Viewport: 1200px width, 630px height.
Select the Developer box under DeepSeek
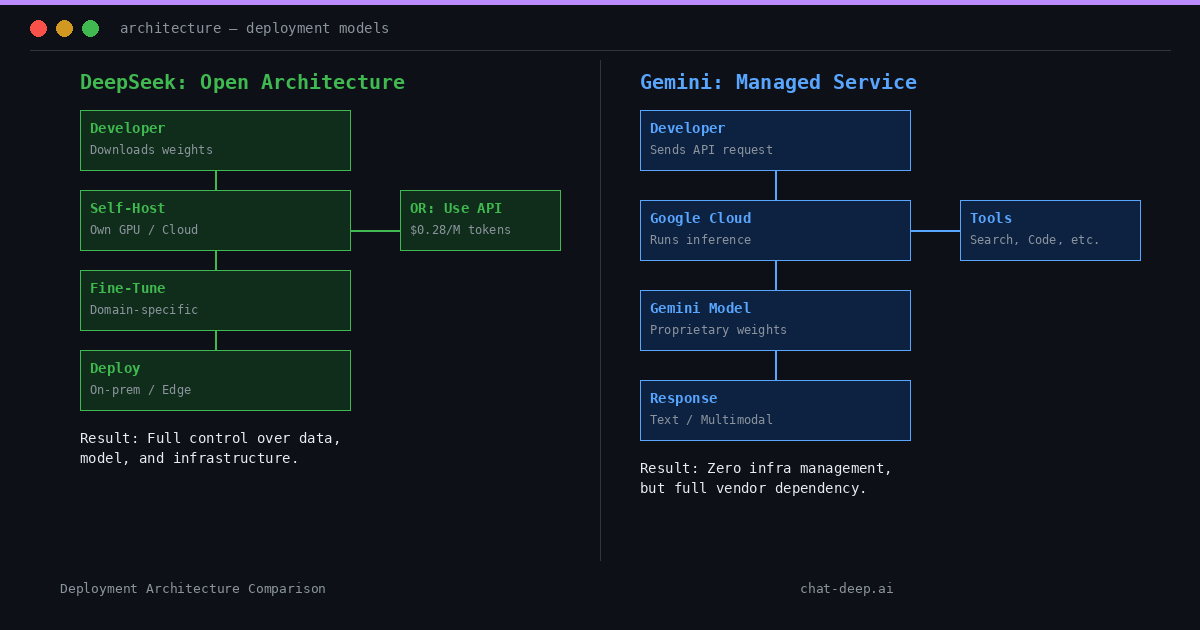[215, 140]
